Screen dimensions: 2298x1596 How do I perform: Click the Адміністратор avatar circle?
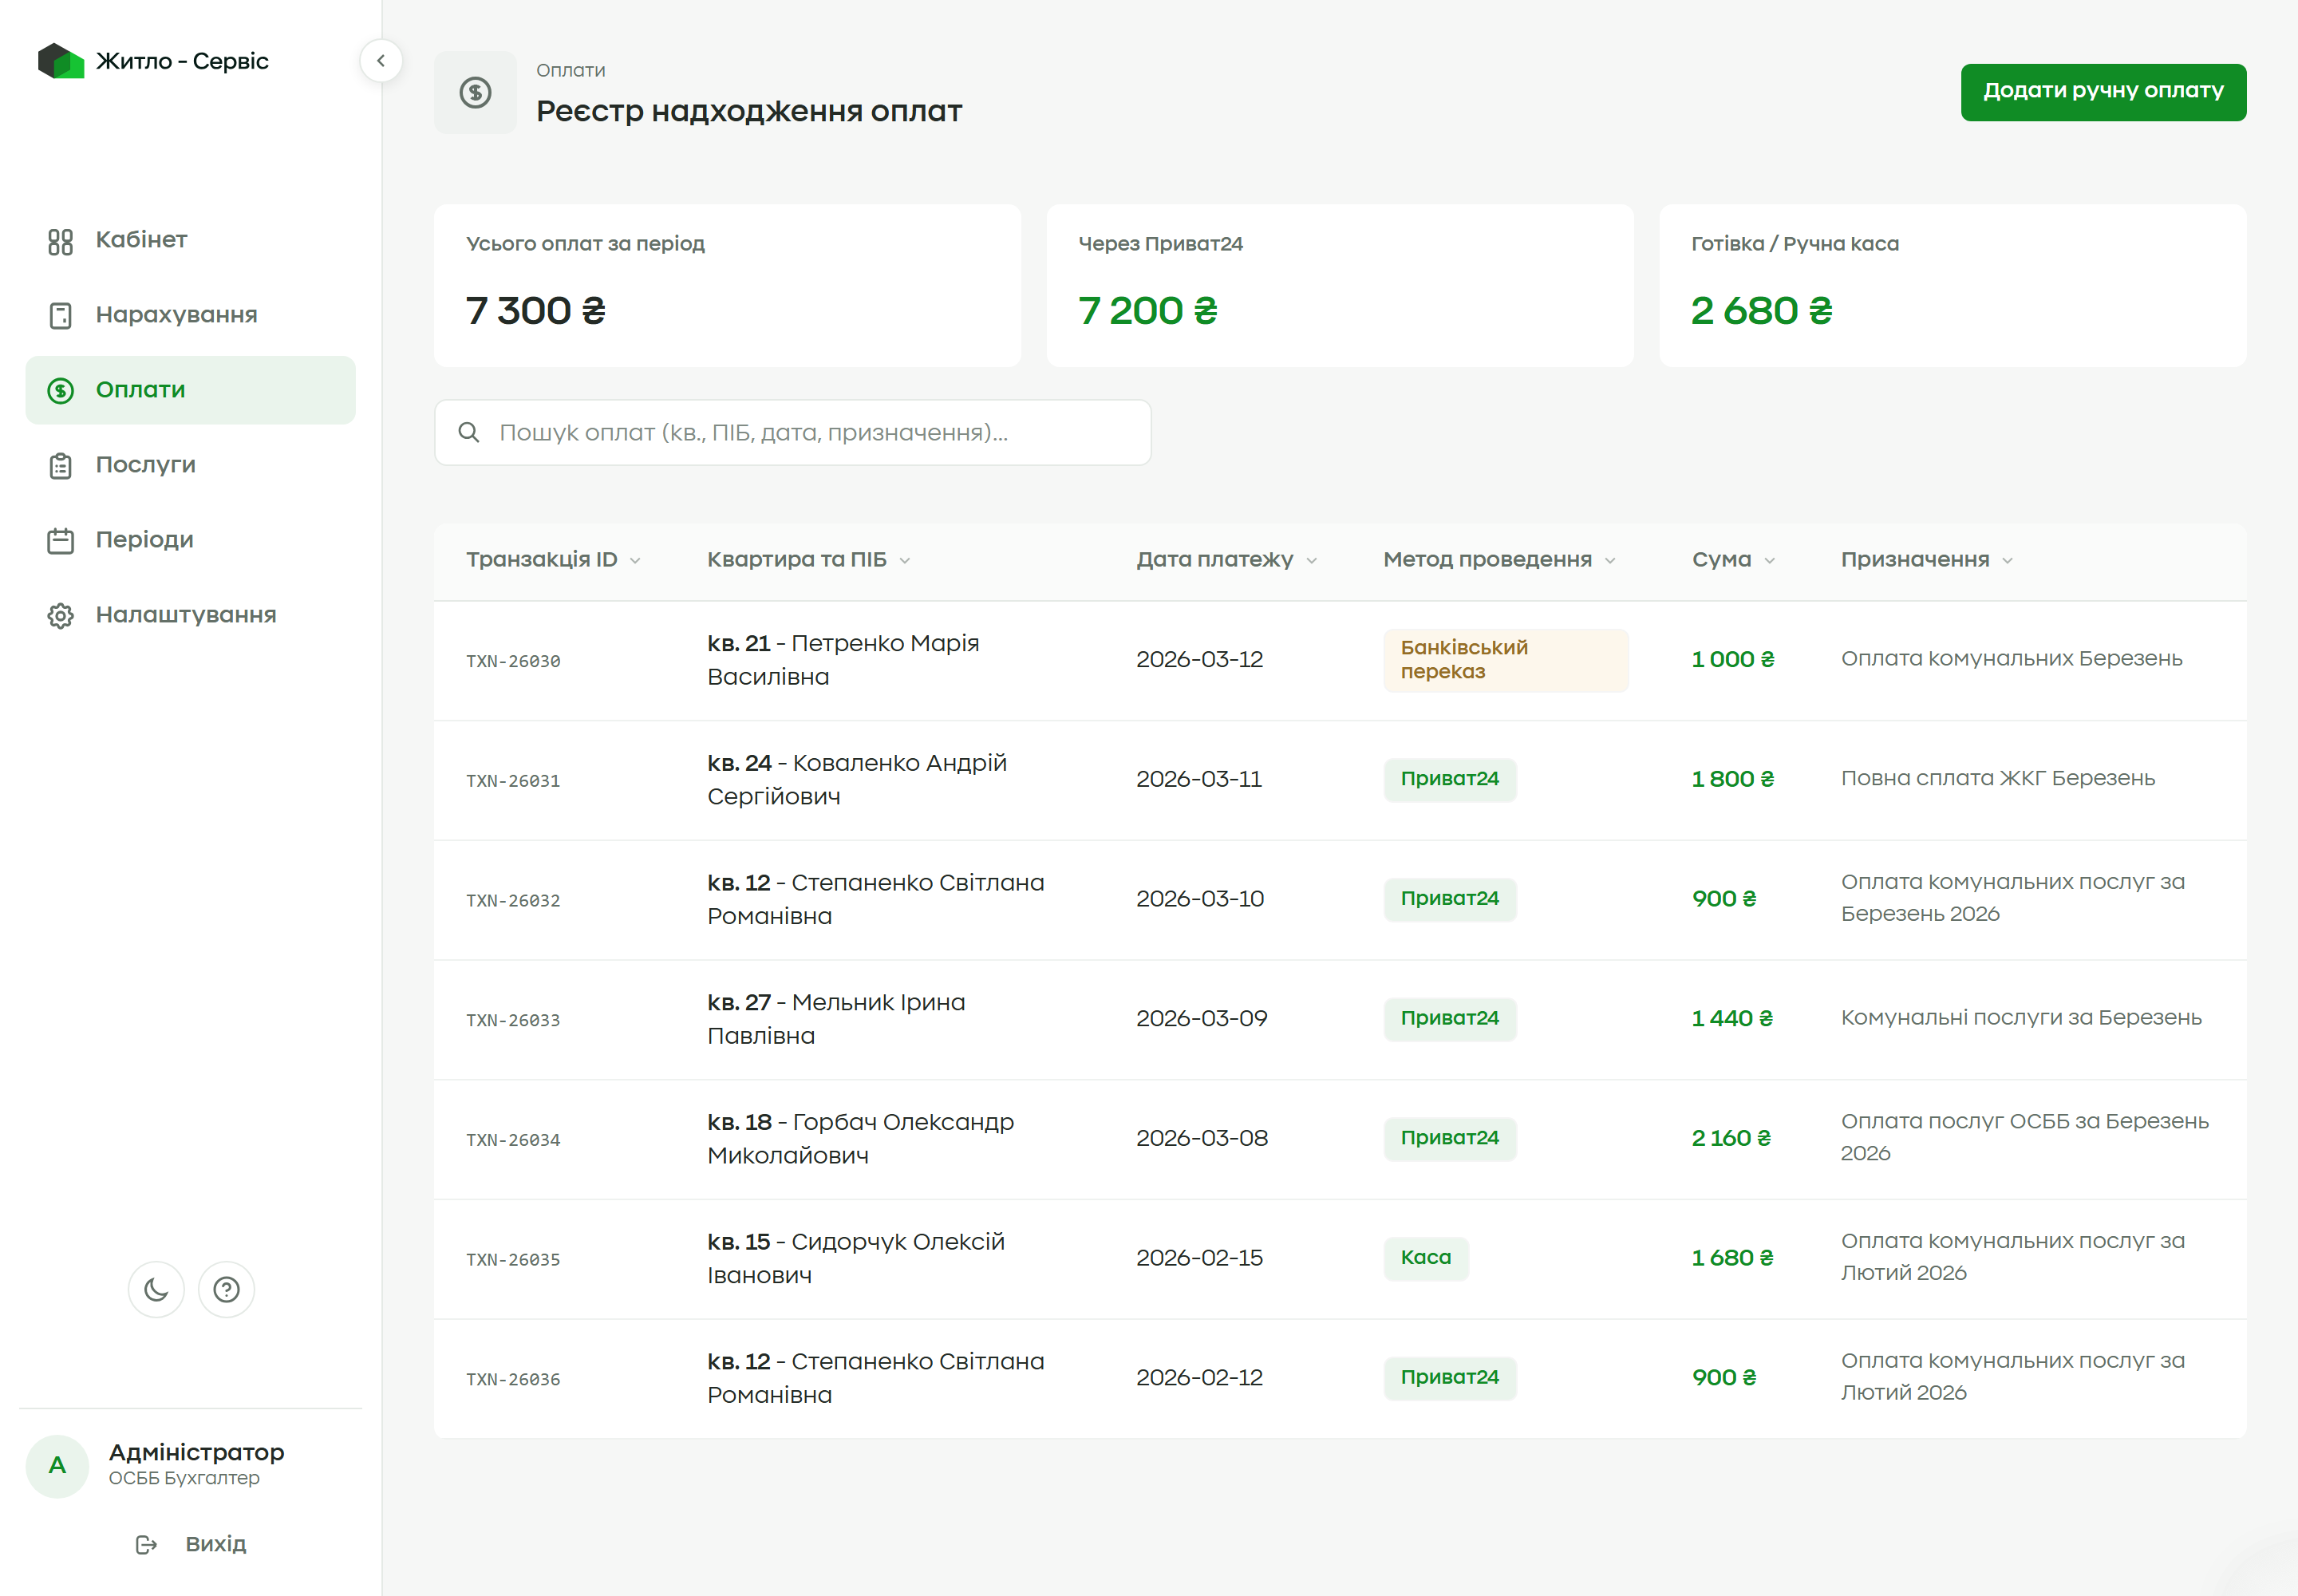coord(57,1465)
